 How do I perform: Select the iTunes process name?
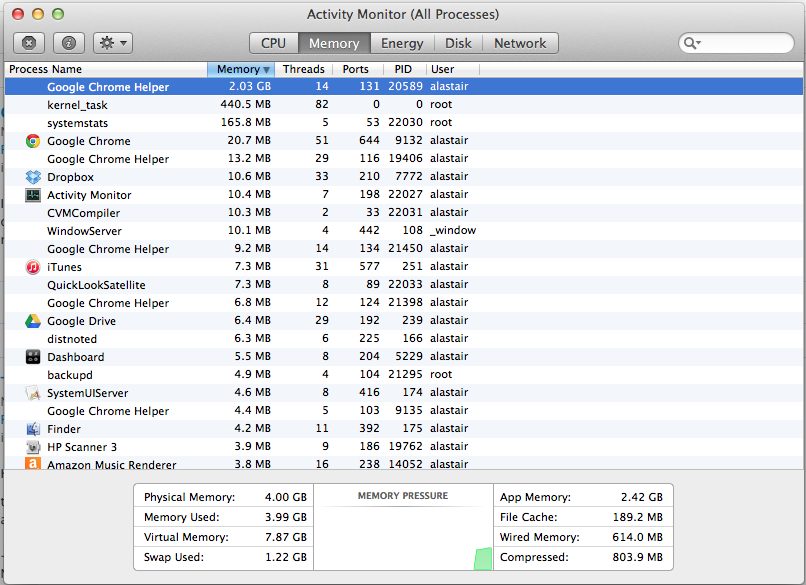(x=64, y=267)
